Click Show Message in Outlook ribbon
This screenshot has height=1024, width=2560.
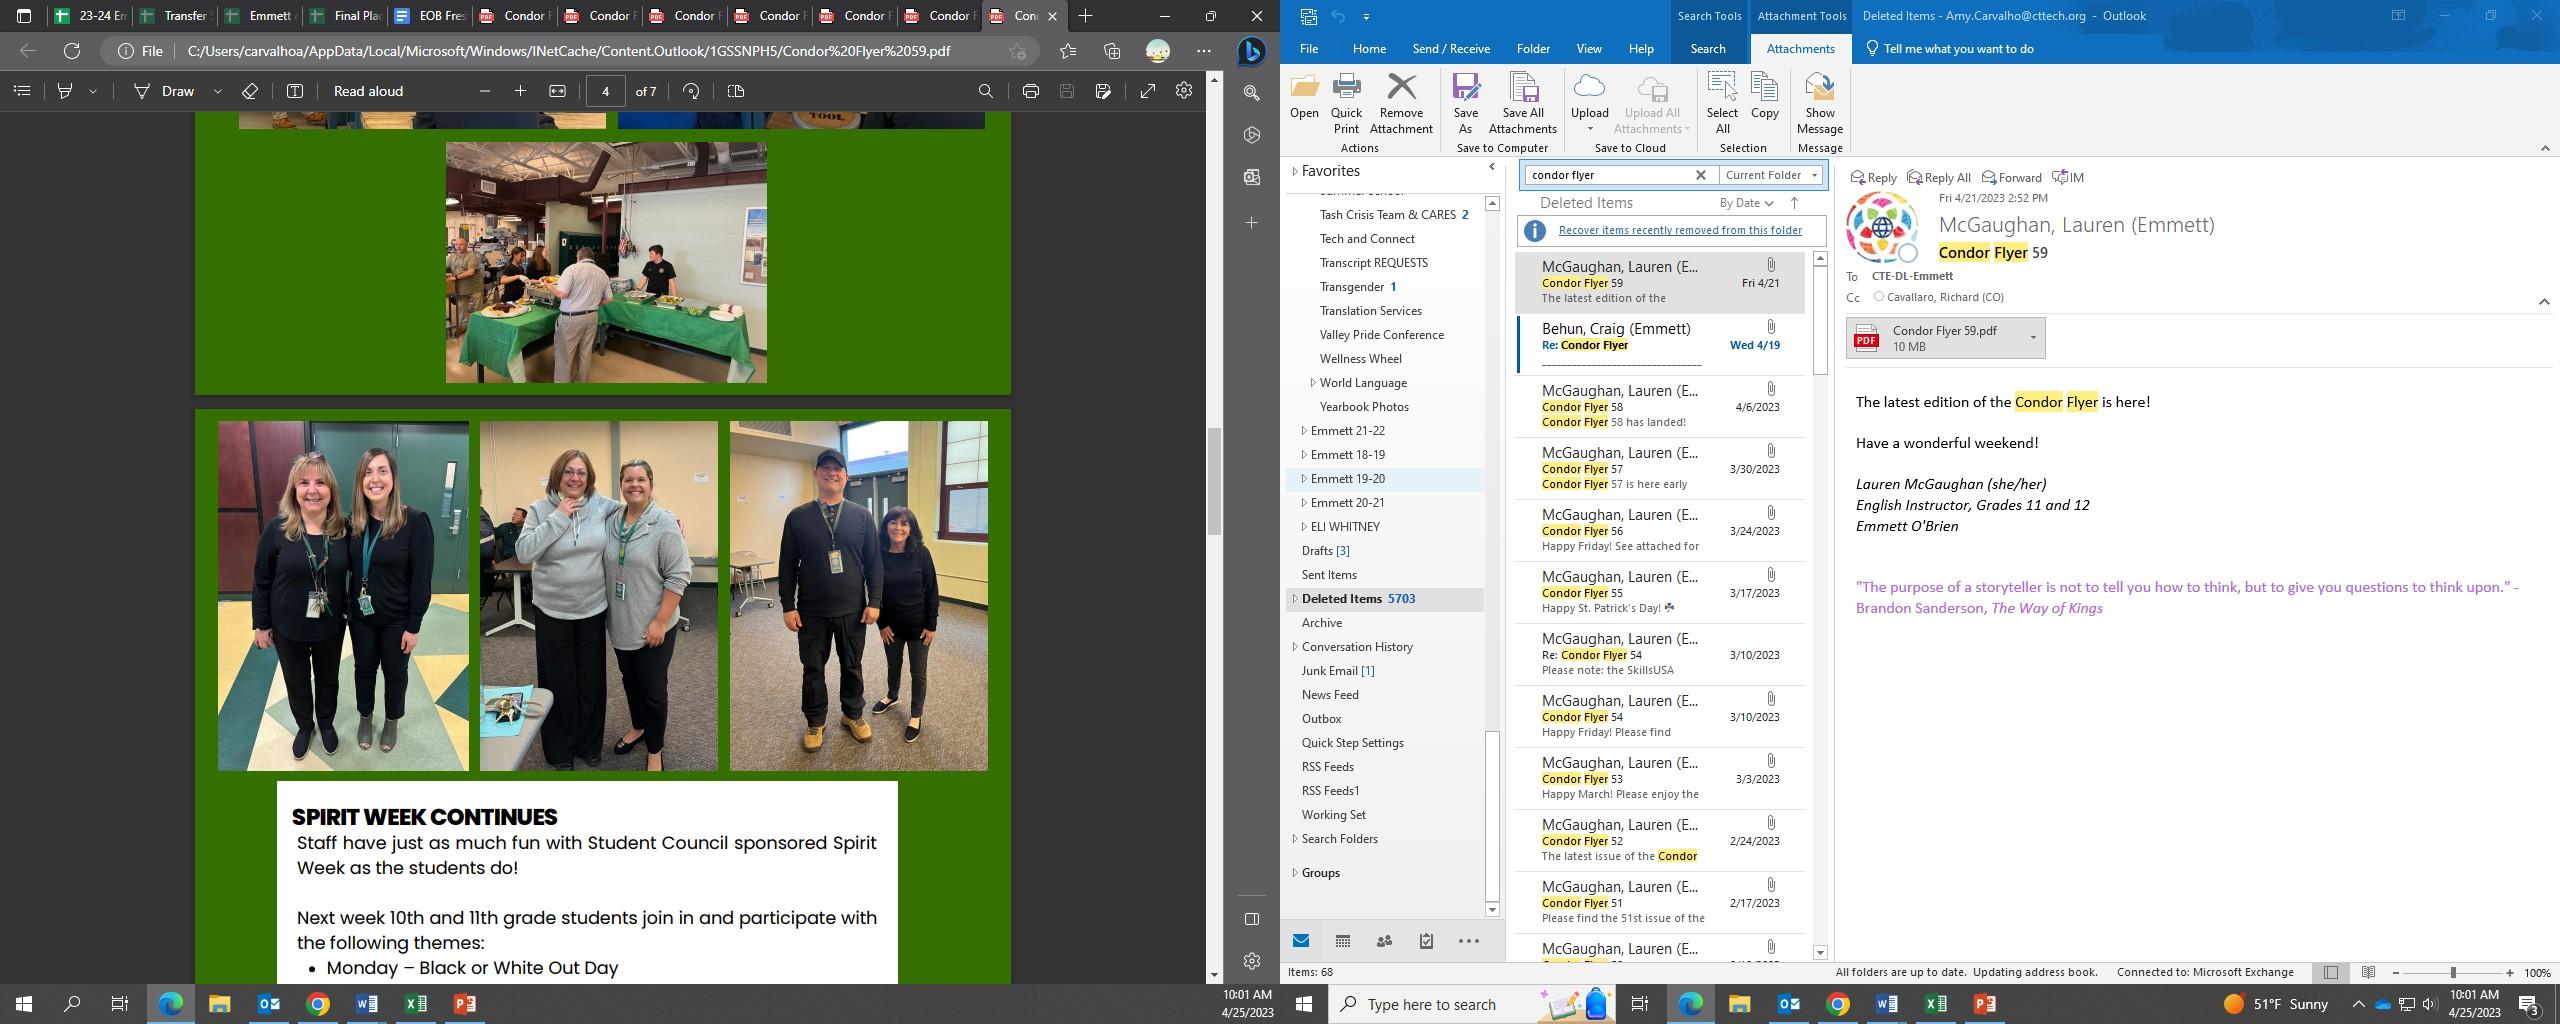pos(1819,104)
